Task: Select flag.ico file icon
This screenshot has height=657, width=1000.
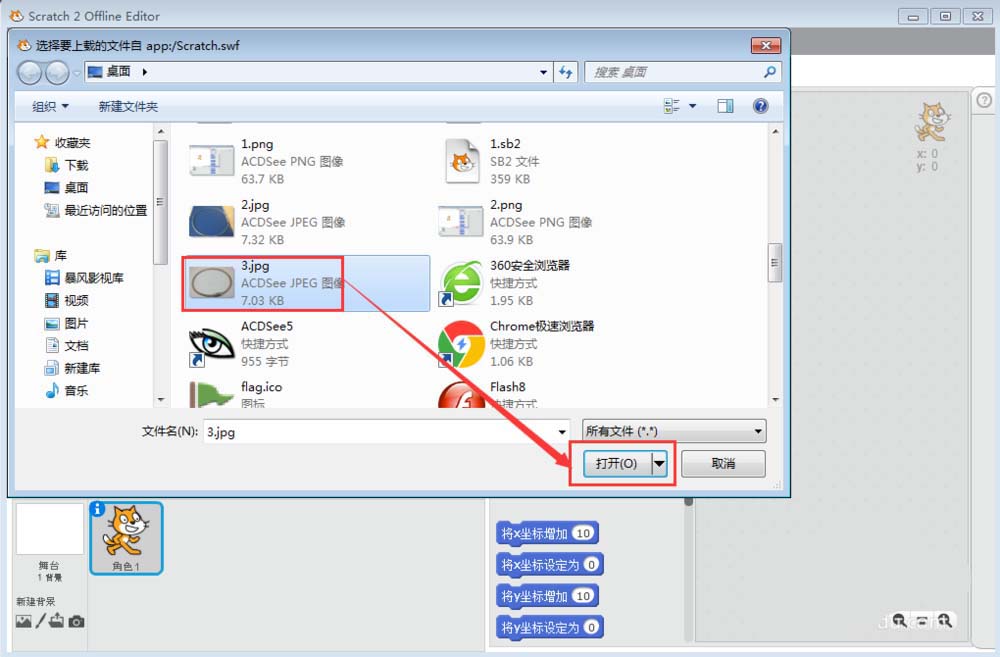Action: 211,394
